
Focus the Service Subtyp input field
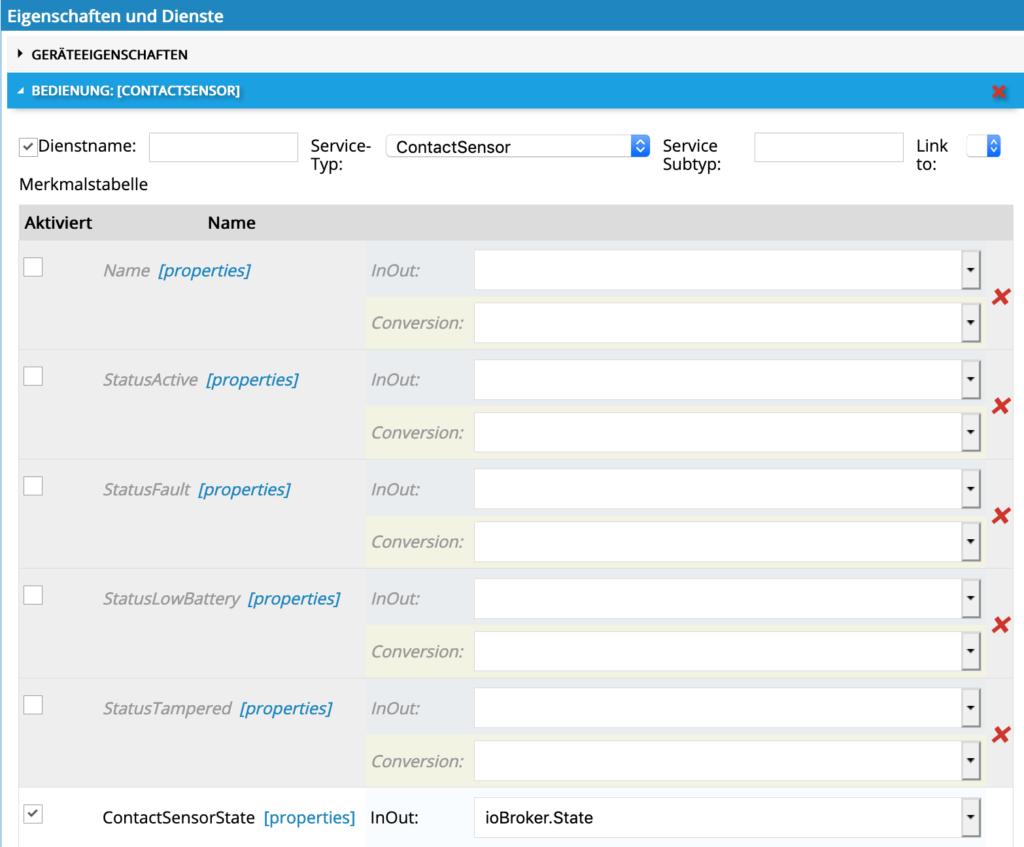click(x=829, y=147)
